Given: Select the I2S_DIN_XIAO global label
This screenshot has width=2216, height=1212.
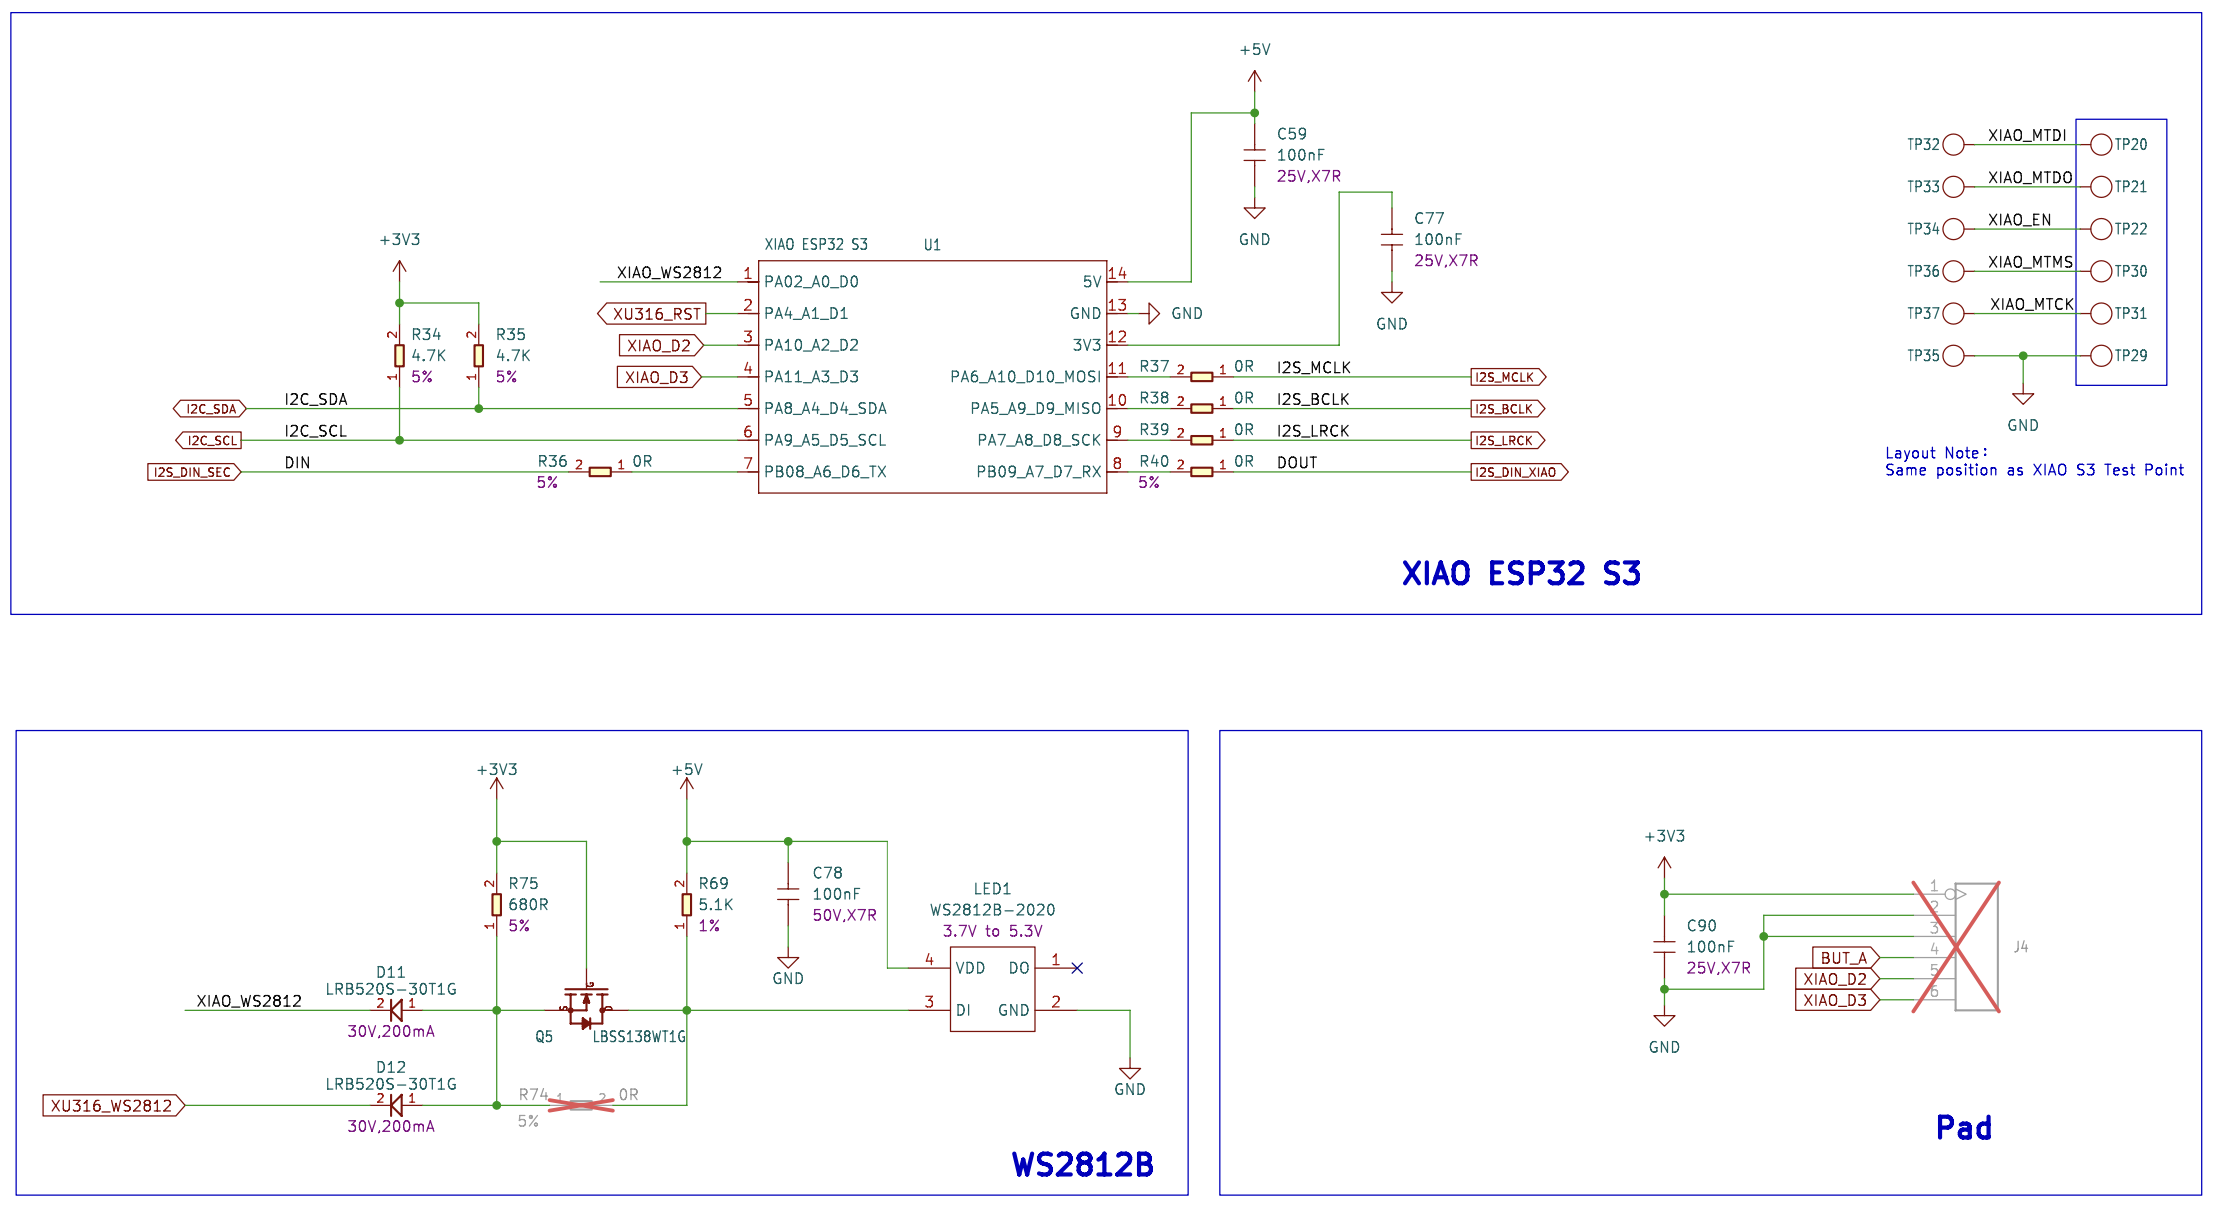Looking at the screenshot, I should point(1517,472).
